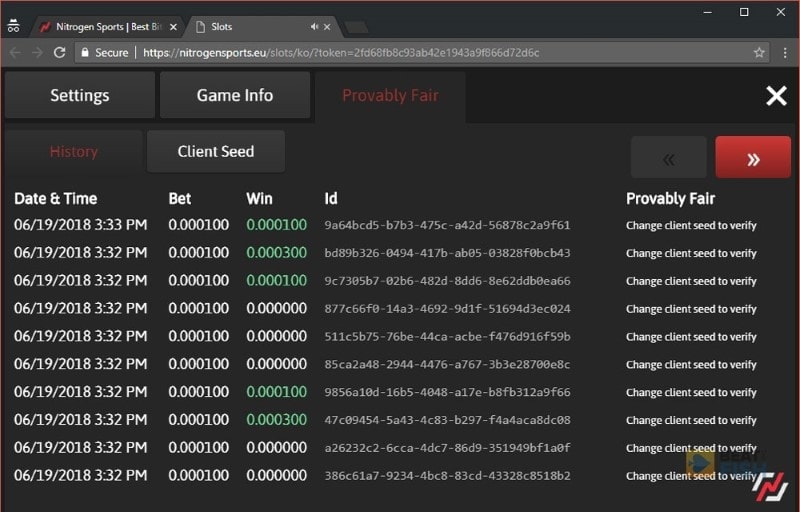The image size is (800, 512).
Task: Click bet amount 0.000100 in 386c61a7 row
Action: point(198,475)
